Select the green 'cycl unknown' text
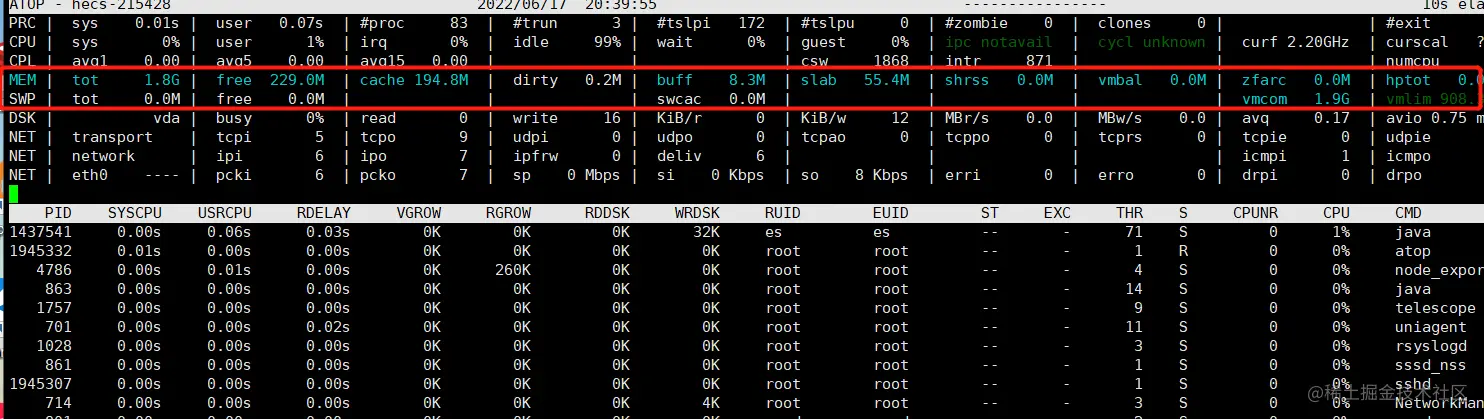 [x=1151, y=42]
